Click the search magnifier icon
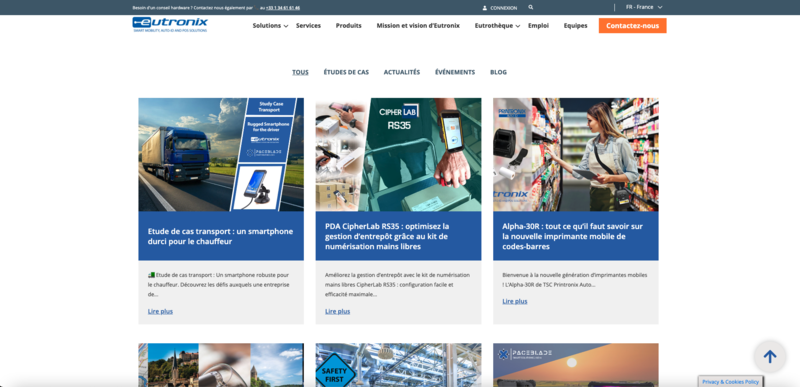Viewport: 800px width, 387px height. pos(531,8)
